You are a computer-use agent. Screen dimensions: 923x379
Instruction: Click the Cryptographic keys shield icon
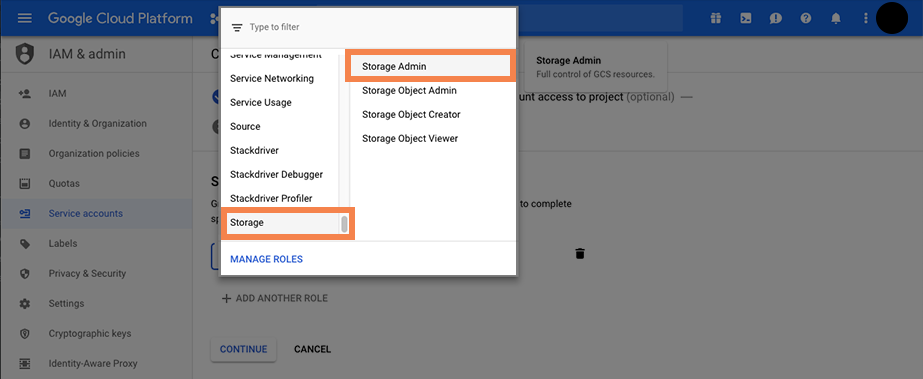[x=24, y=334]
